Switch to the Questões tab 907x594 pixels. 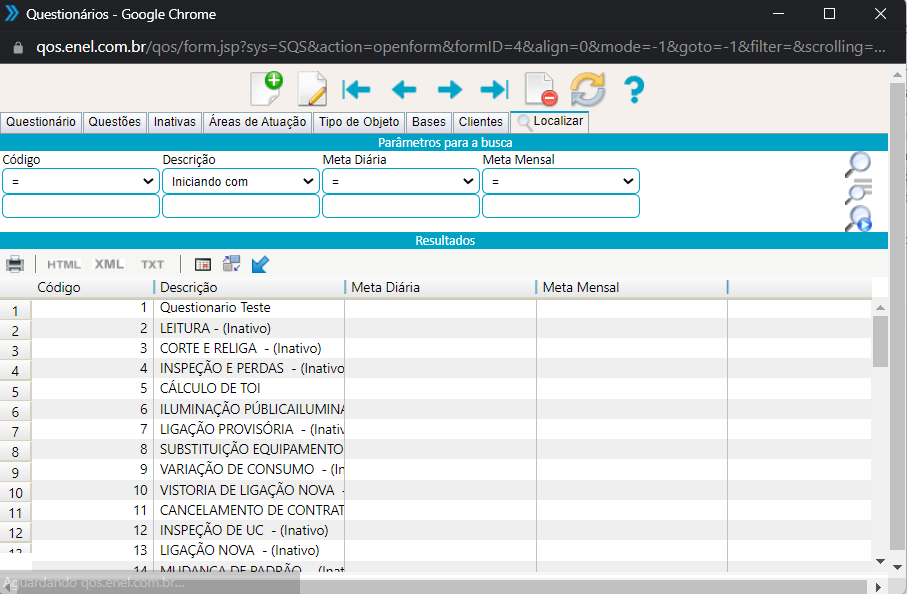[115, 122]
